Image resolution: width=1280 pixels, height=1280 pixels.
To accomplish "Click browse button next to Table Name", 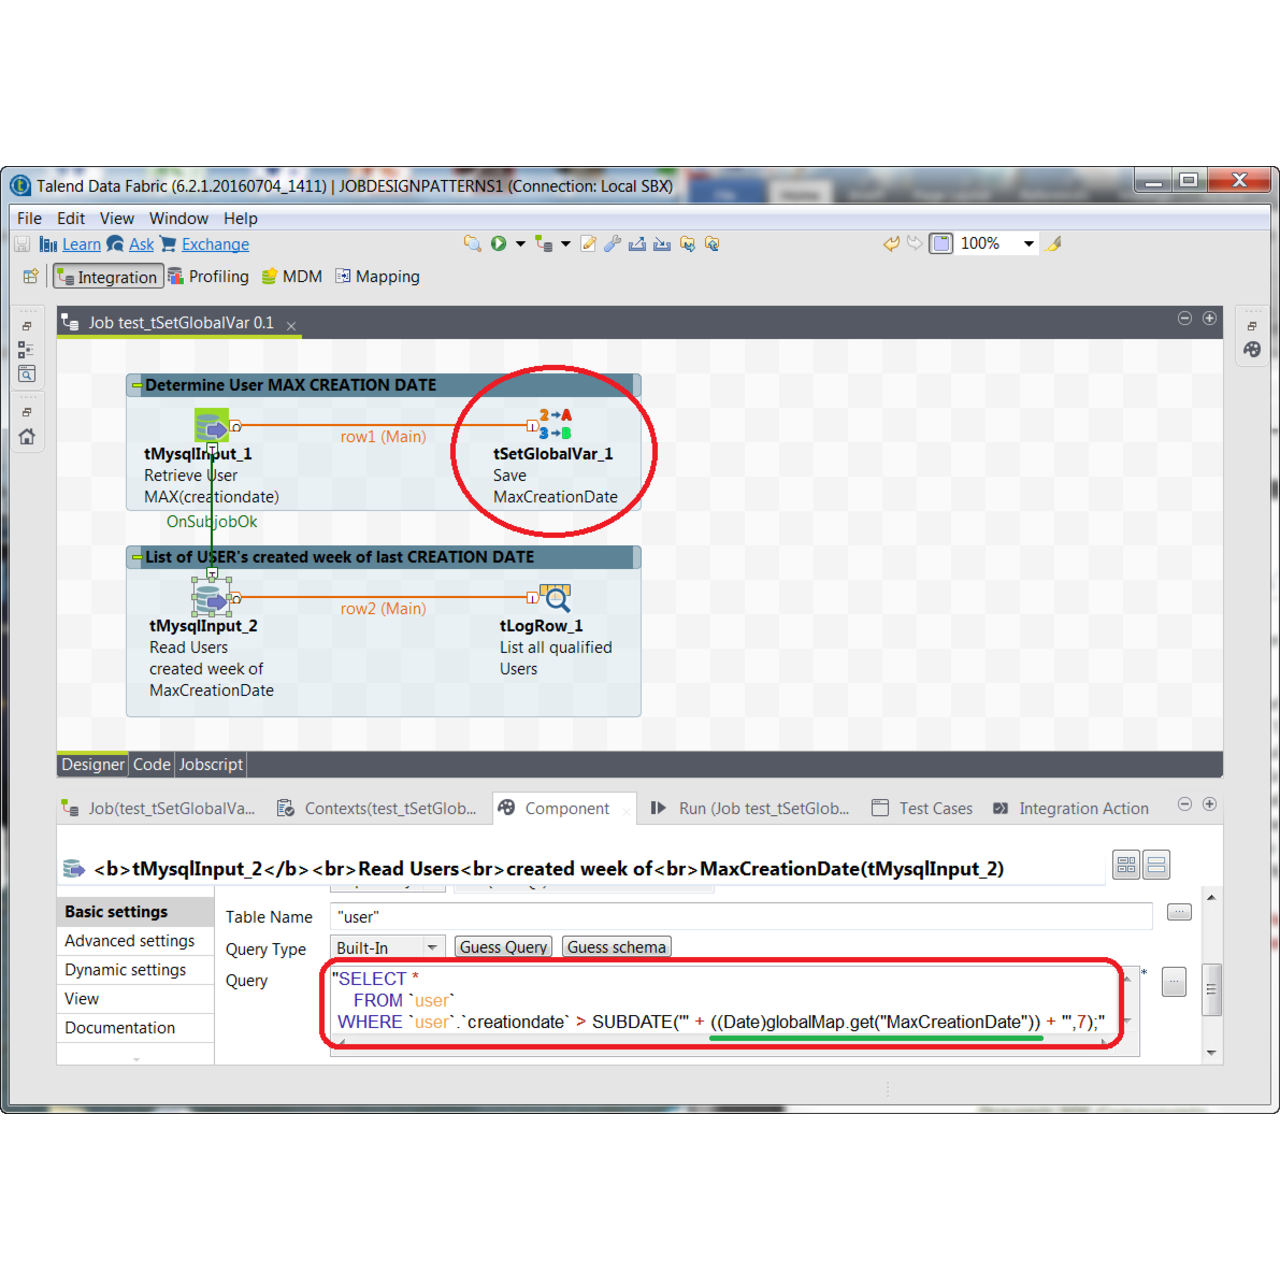I will tap(1179, 912).
